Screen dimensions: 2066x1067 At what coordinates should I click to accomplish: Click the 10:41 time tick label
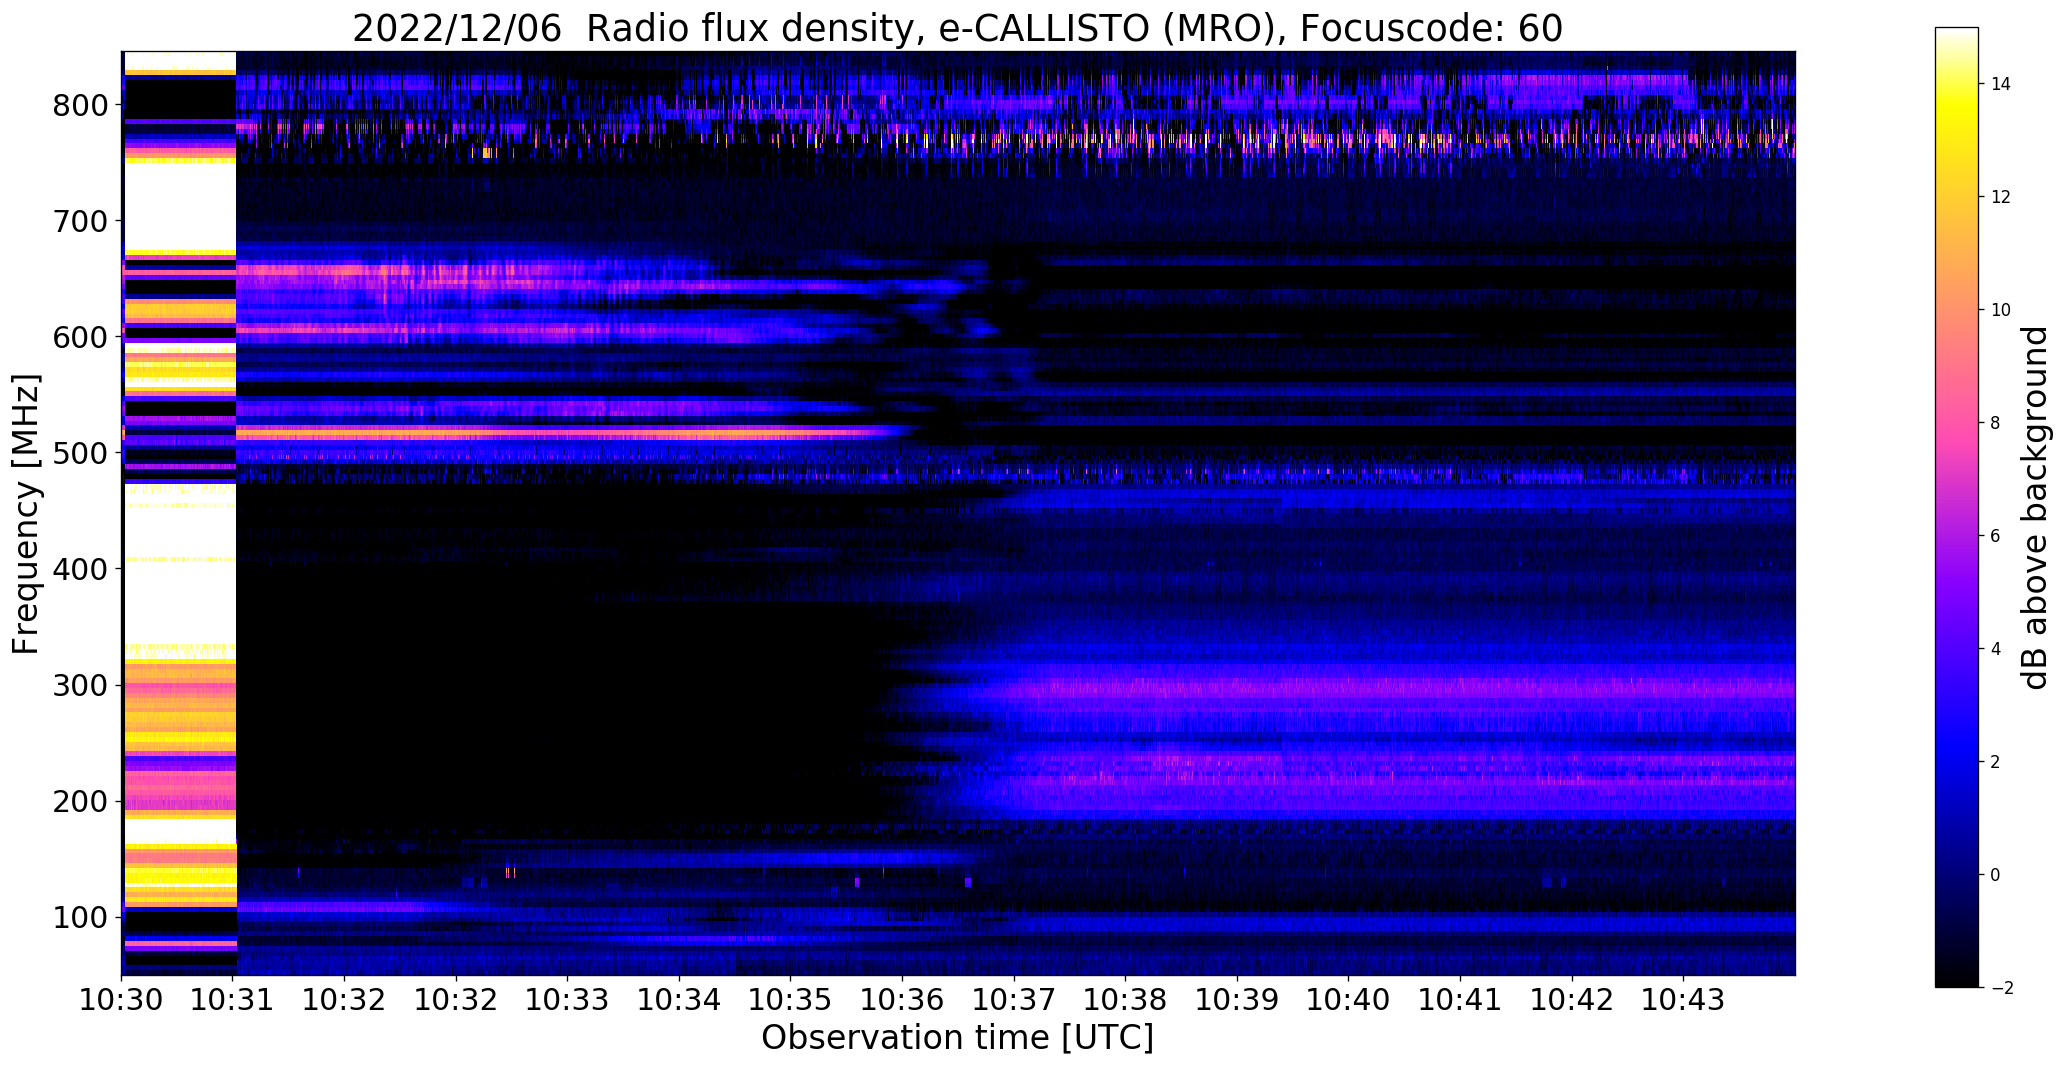click(1461, 999)
